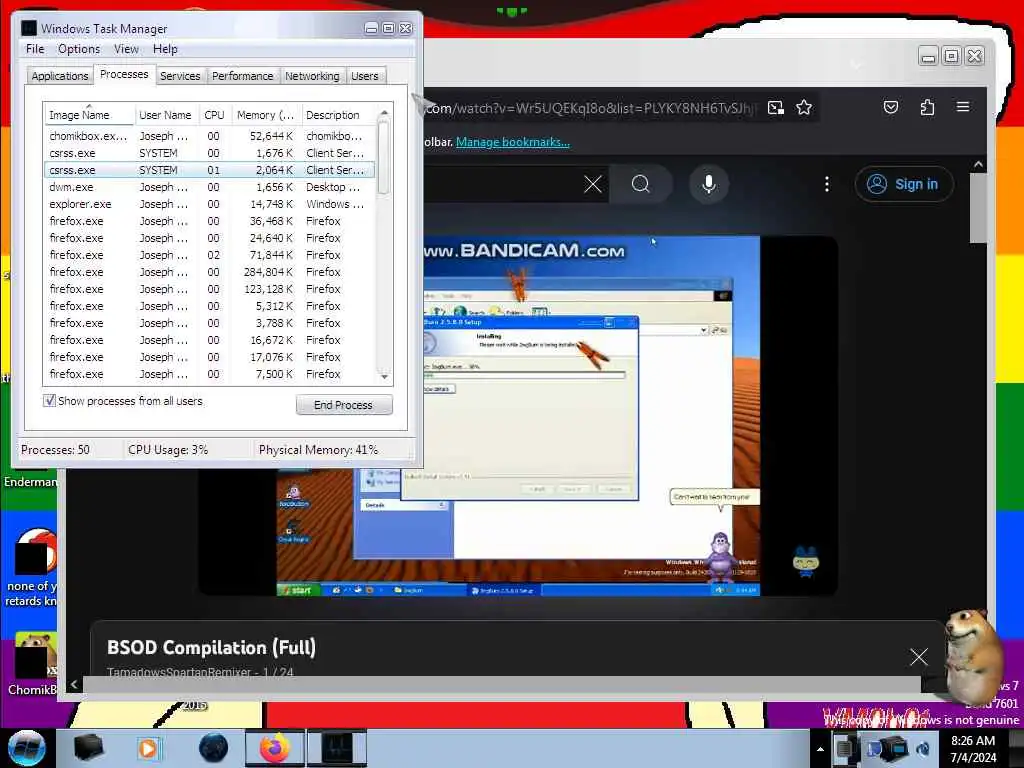
Task: Sort by the Memory column header
Action: coord(266,114)
